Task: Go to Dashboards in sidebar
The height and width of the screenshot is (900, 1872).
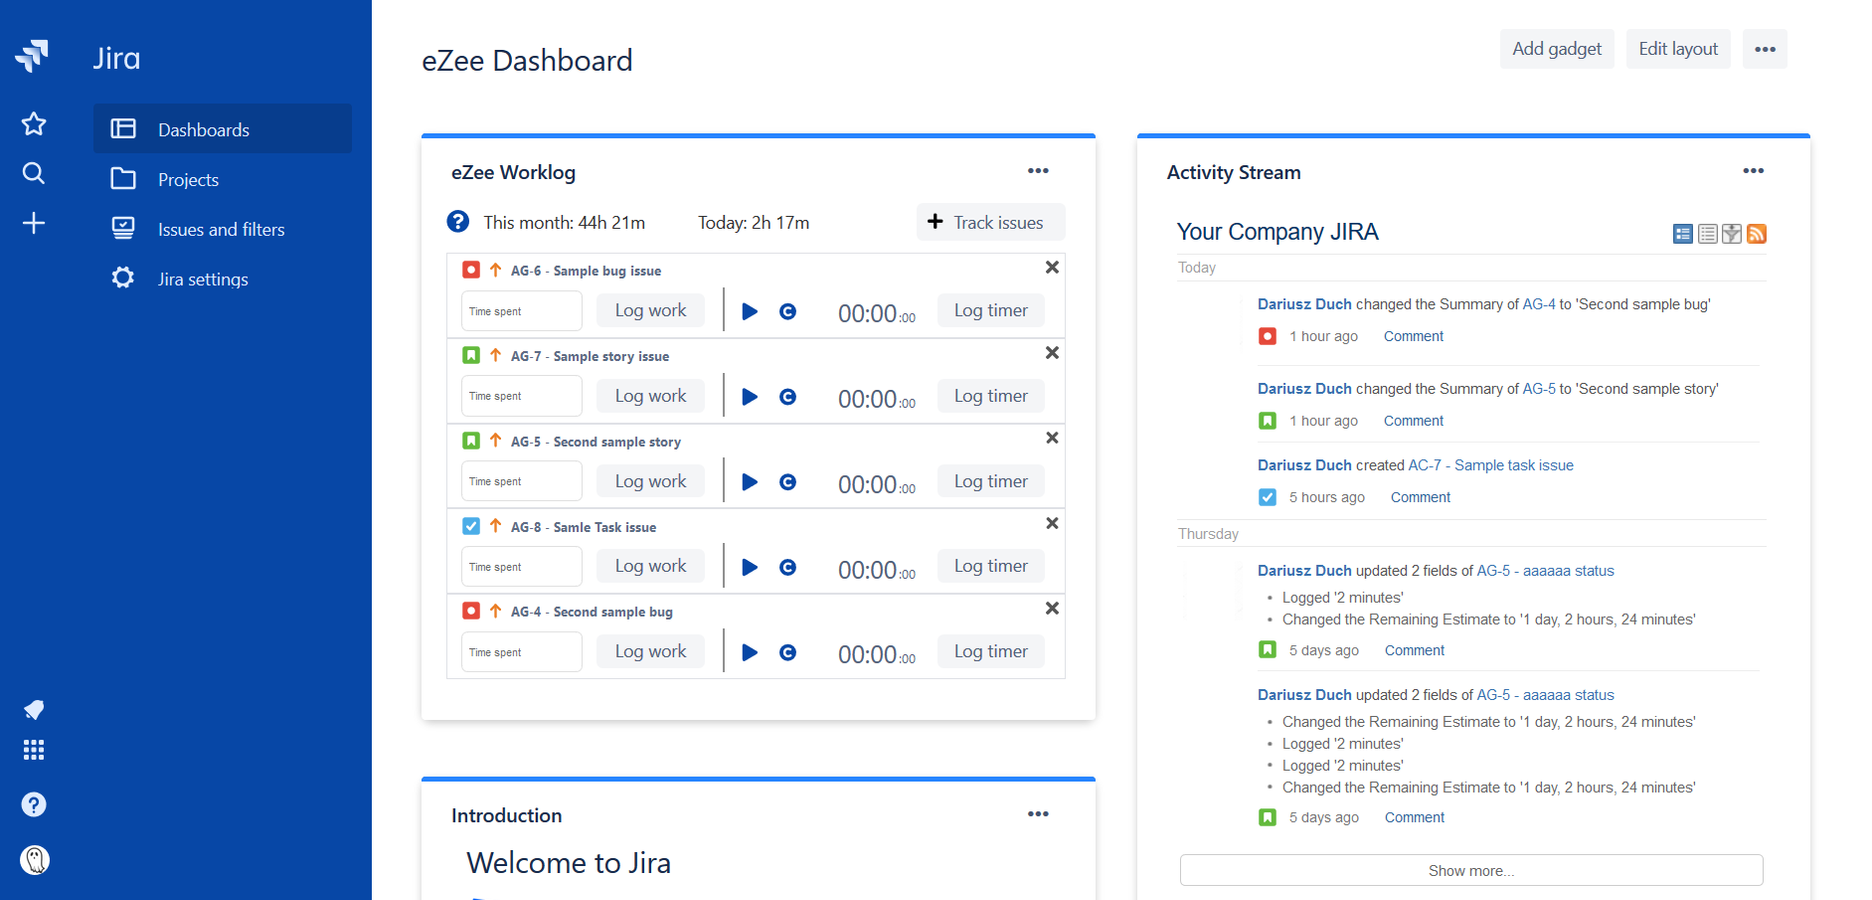Action: [222, 129]
